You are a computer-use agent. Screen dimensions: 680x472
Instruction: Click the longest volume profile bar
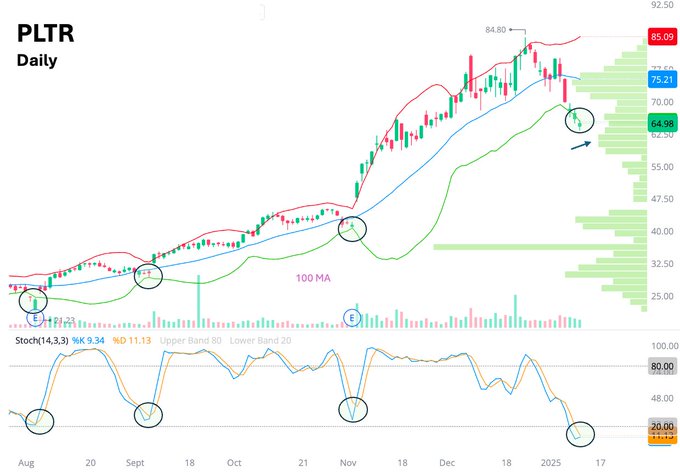tap(540, 247)
